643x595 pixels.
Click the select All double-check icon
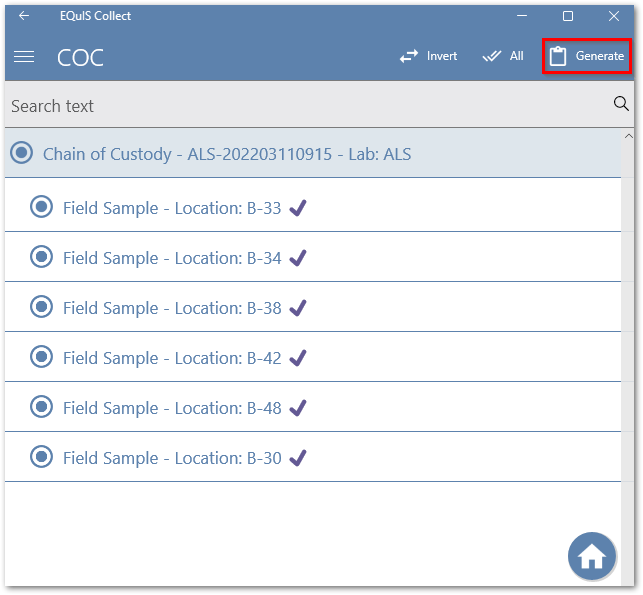point(491,56)
